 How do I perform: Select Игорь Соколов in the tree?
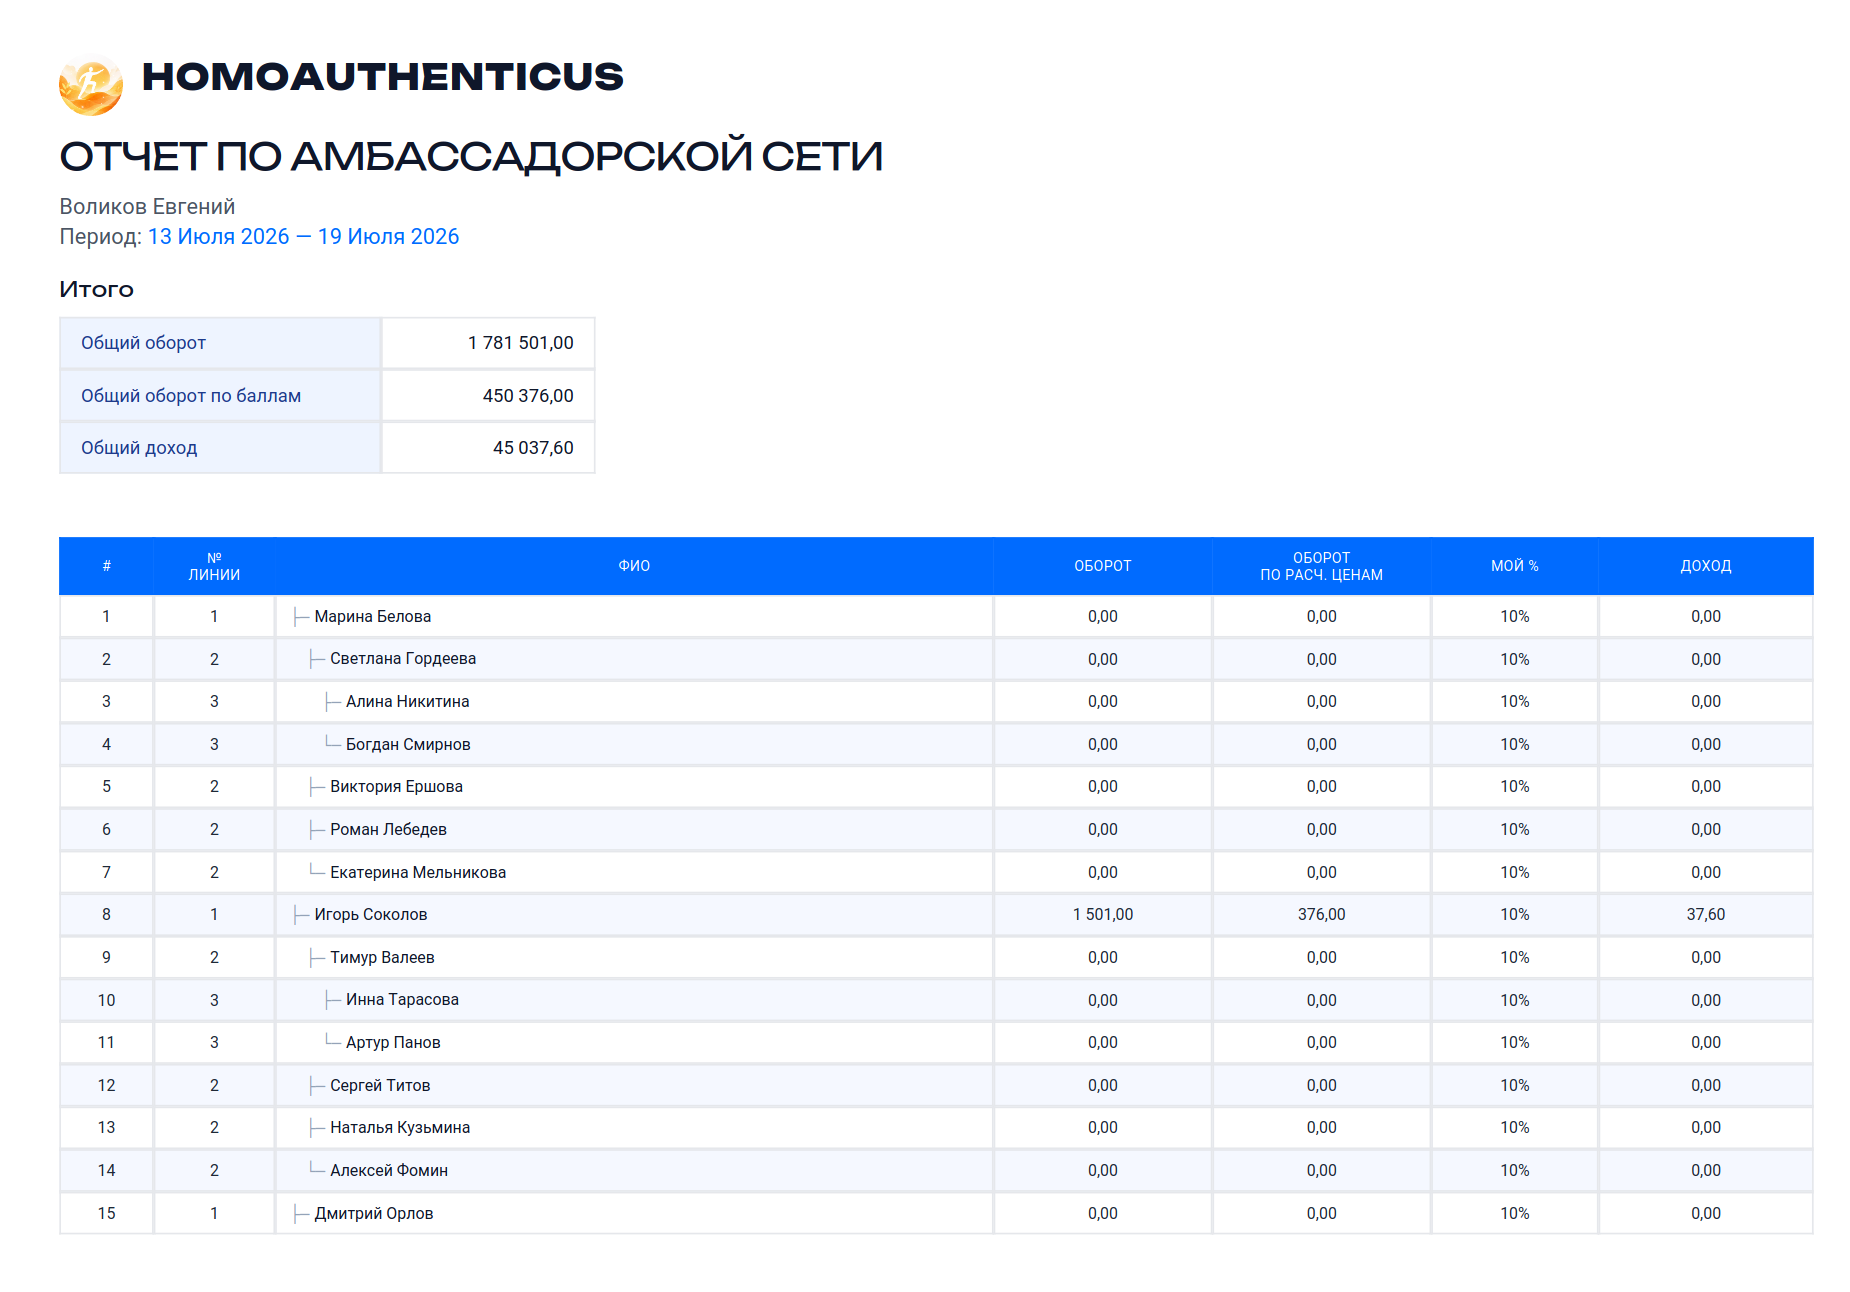pos(370,914)
